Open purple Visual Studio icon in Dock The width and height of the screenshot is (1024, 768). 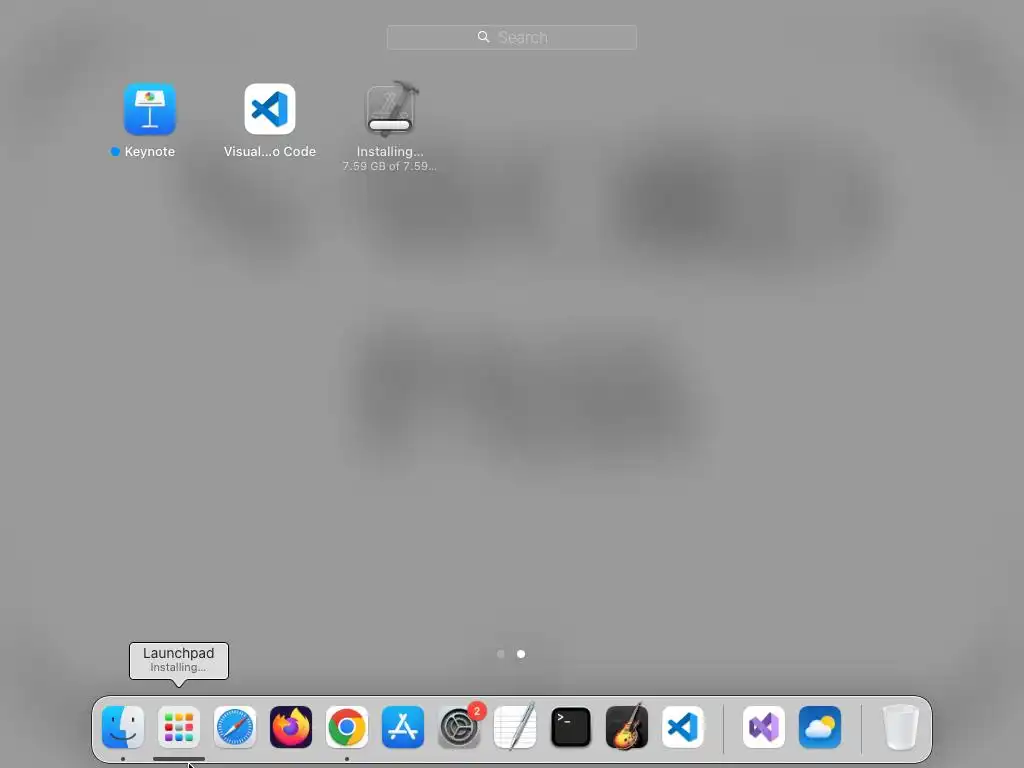[x=764, y=727]
